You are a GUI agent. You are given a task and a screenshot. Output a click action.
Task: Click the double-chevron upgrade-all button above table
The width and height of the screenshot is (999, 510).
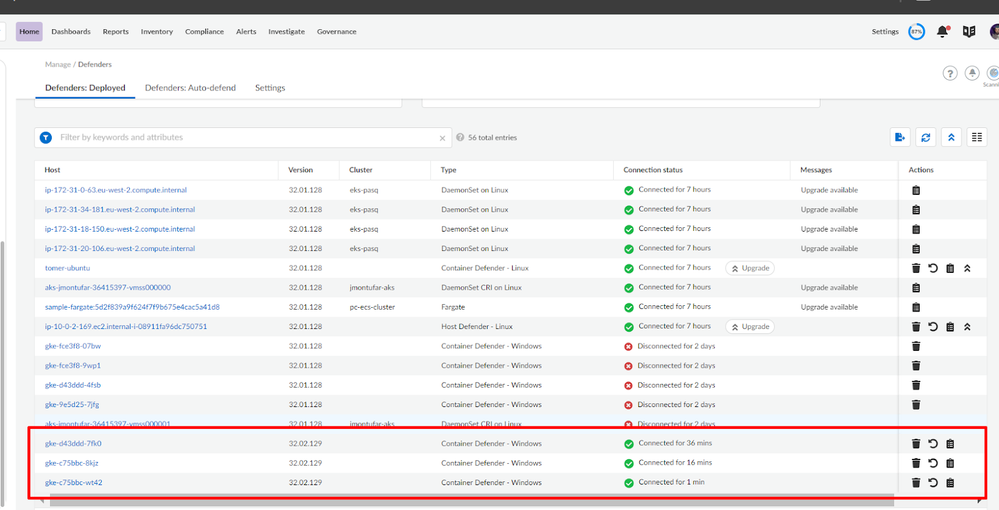[x=950, y=138]
